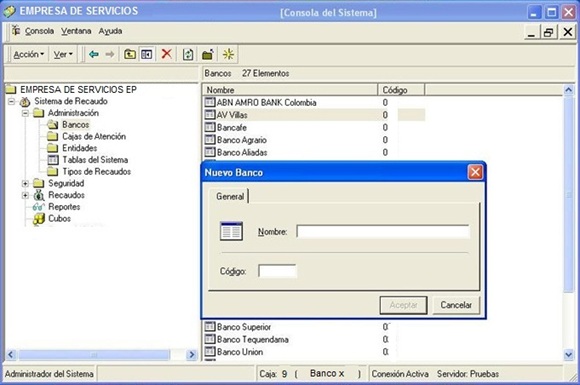The width and height of the screenshot is (580, 385).
Task: Click the console icon left of Consola menu
Action: 16,31
